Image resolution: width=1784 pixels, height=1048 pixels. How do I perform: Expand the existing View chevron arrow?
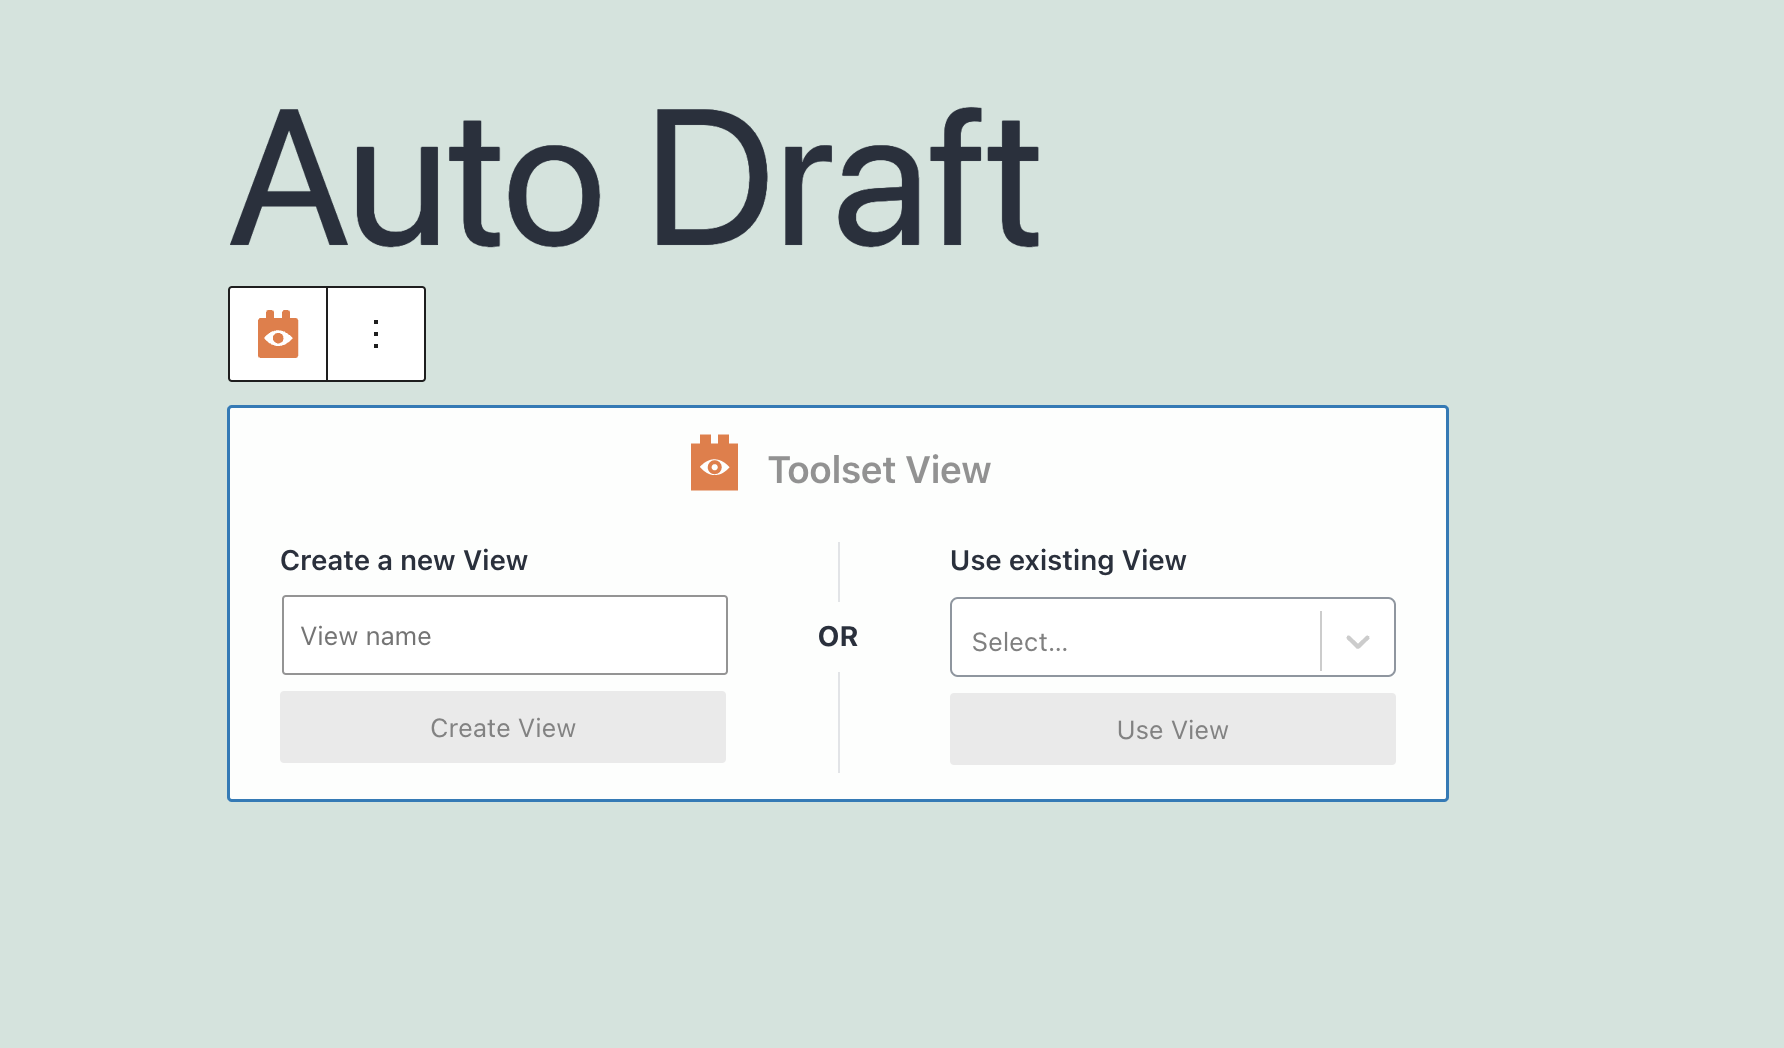point(1357,641)
